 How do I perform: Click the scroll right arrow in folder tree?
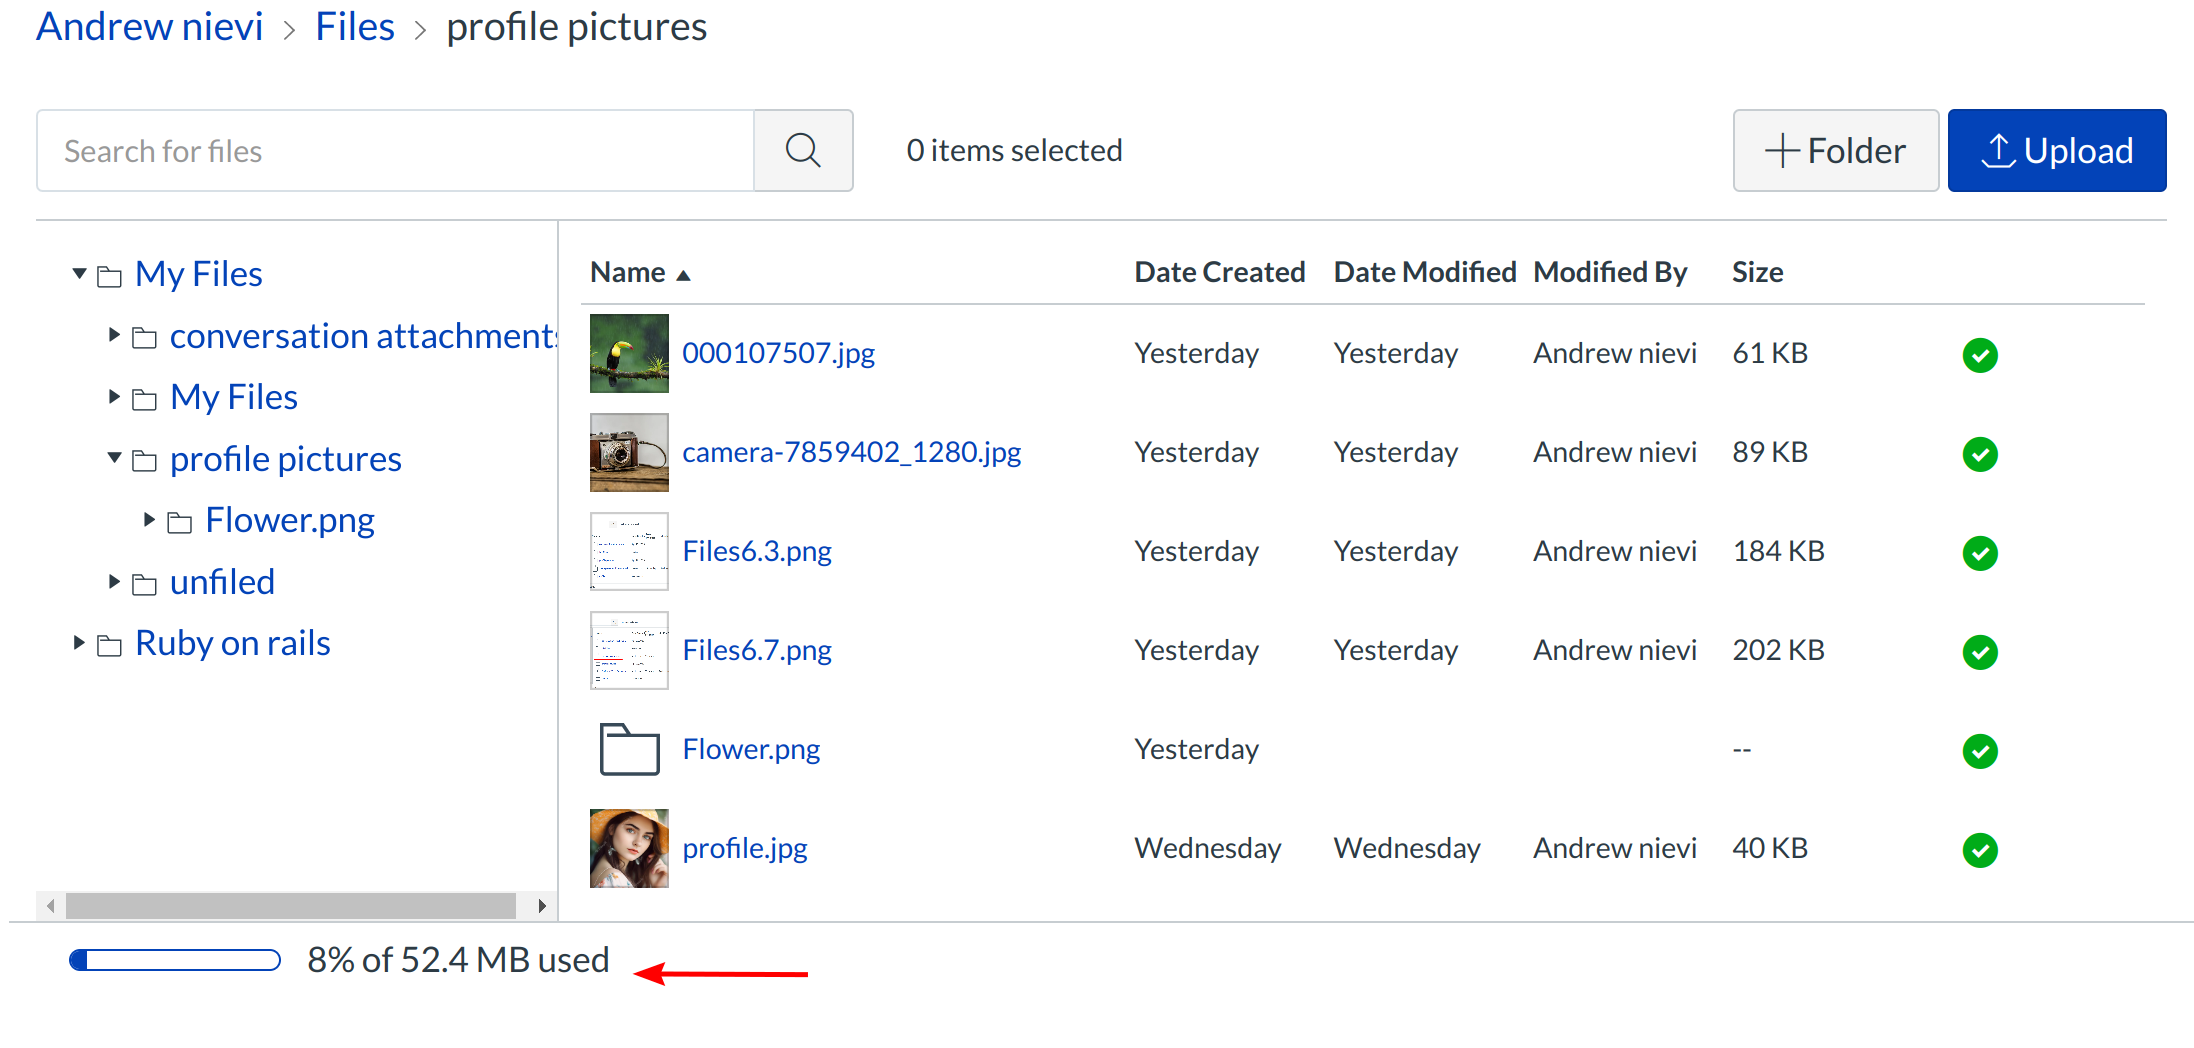(541, 906)
